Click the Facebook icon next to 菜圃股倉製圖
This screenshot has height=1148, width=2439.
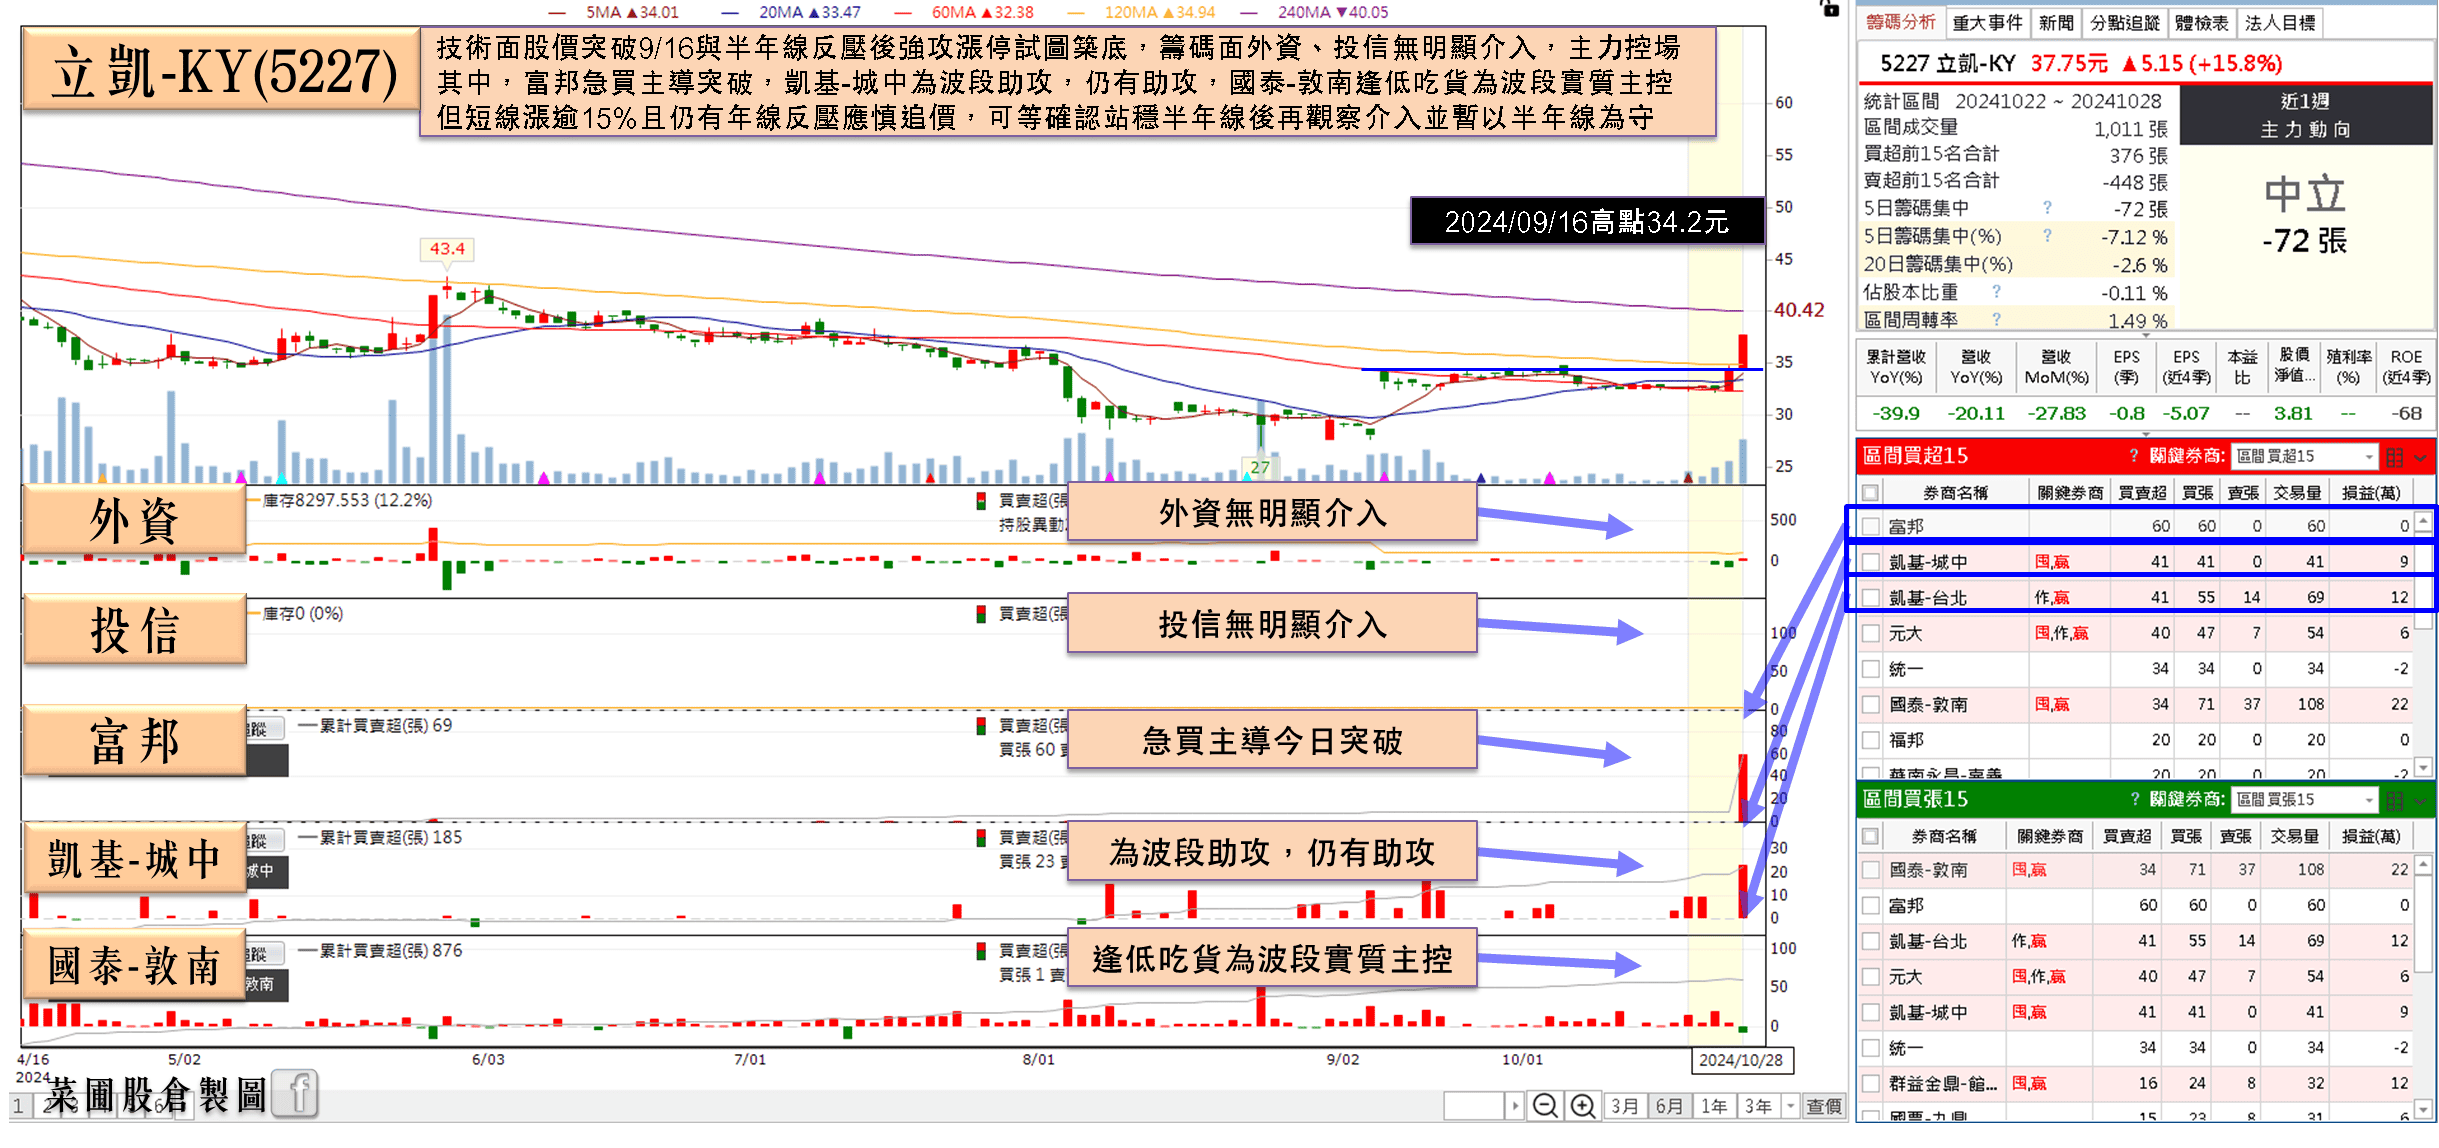(296, 1093)
